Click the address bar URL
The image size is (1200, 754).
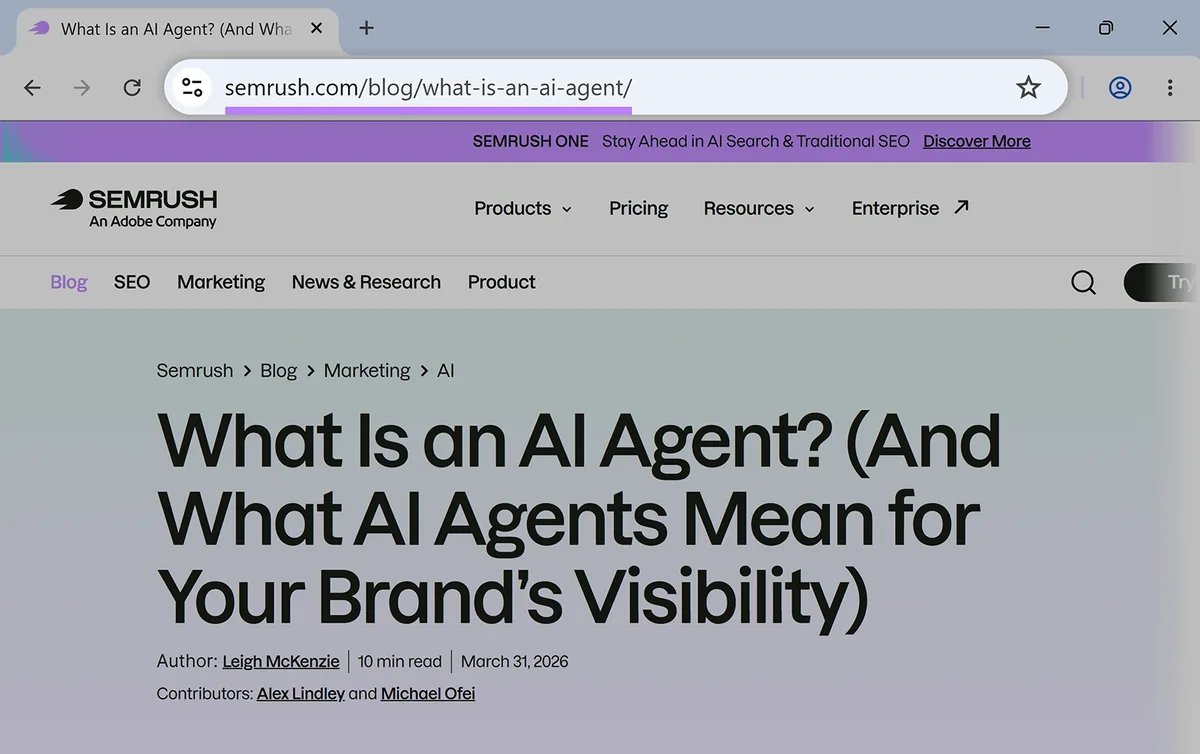[428, 88]
